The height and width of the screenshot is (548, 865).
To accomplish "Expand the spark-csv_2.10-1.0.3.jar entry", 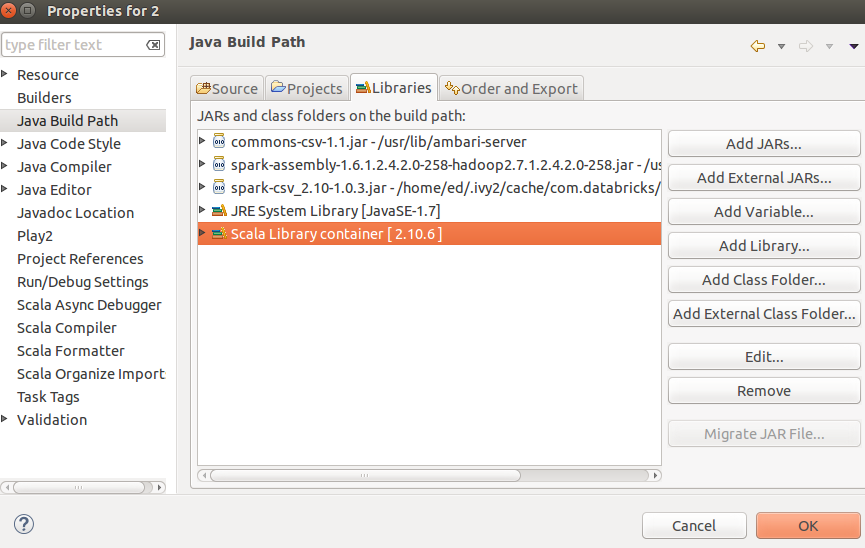I will [x=202, y=187].
